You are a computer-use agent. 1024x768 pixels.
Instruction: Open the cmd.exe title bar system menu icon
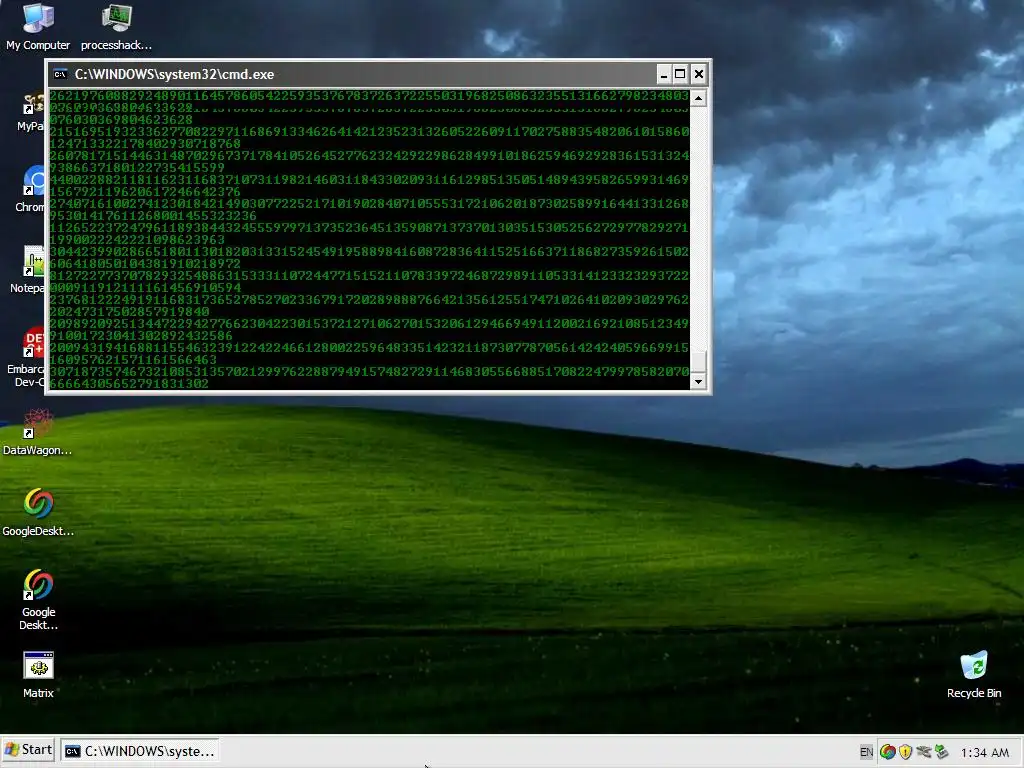point(60,74)
